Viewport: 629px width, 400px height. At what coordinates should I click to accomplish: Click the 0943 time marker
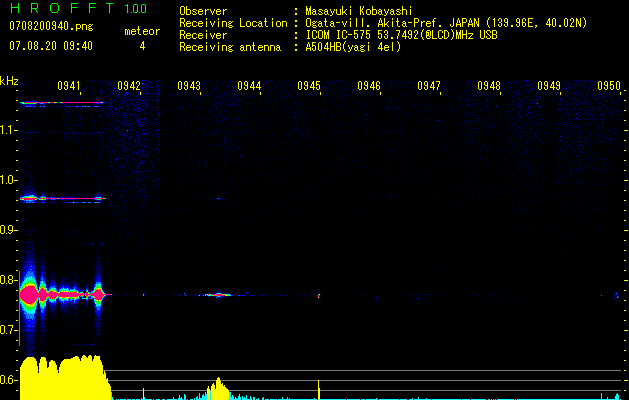pyautogui.click(x=189, y=86)
